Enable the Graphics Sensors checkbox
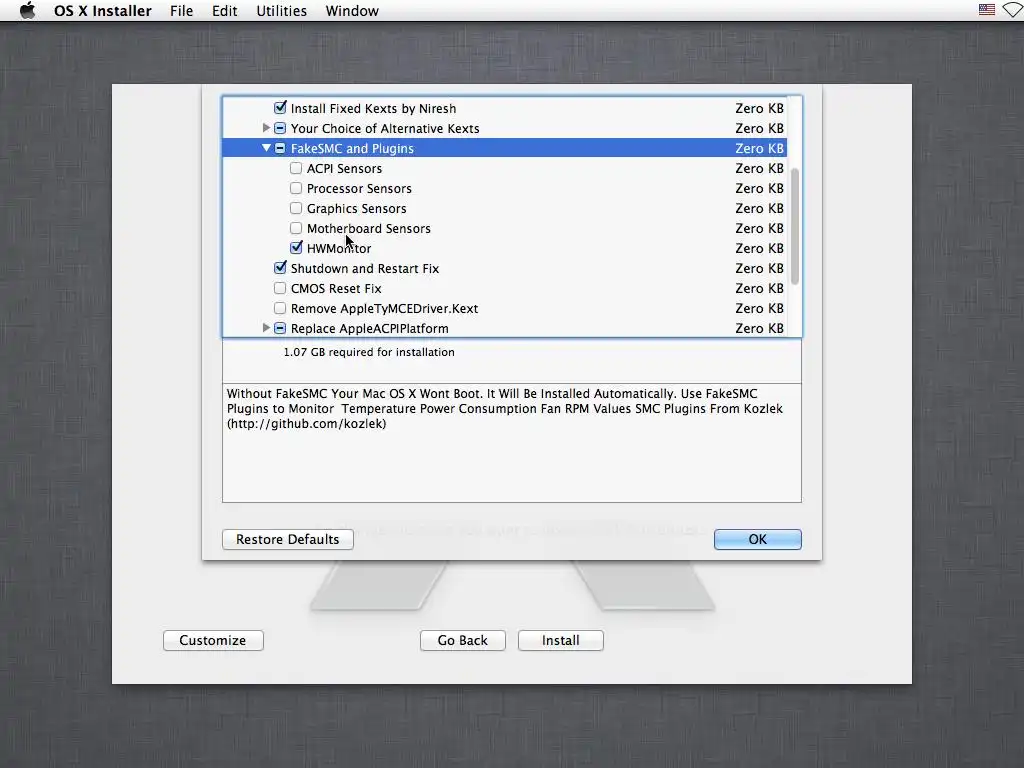 (x=296, y=208)
